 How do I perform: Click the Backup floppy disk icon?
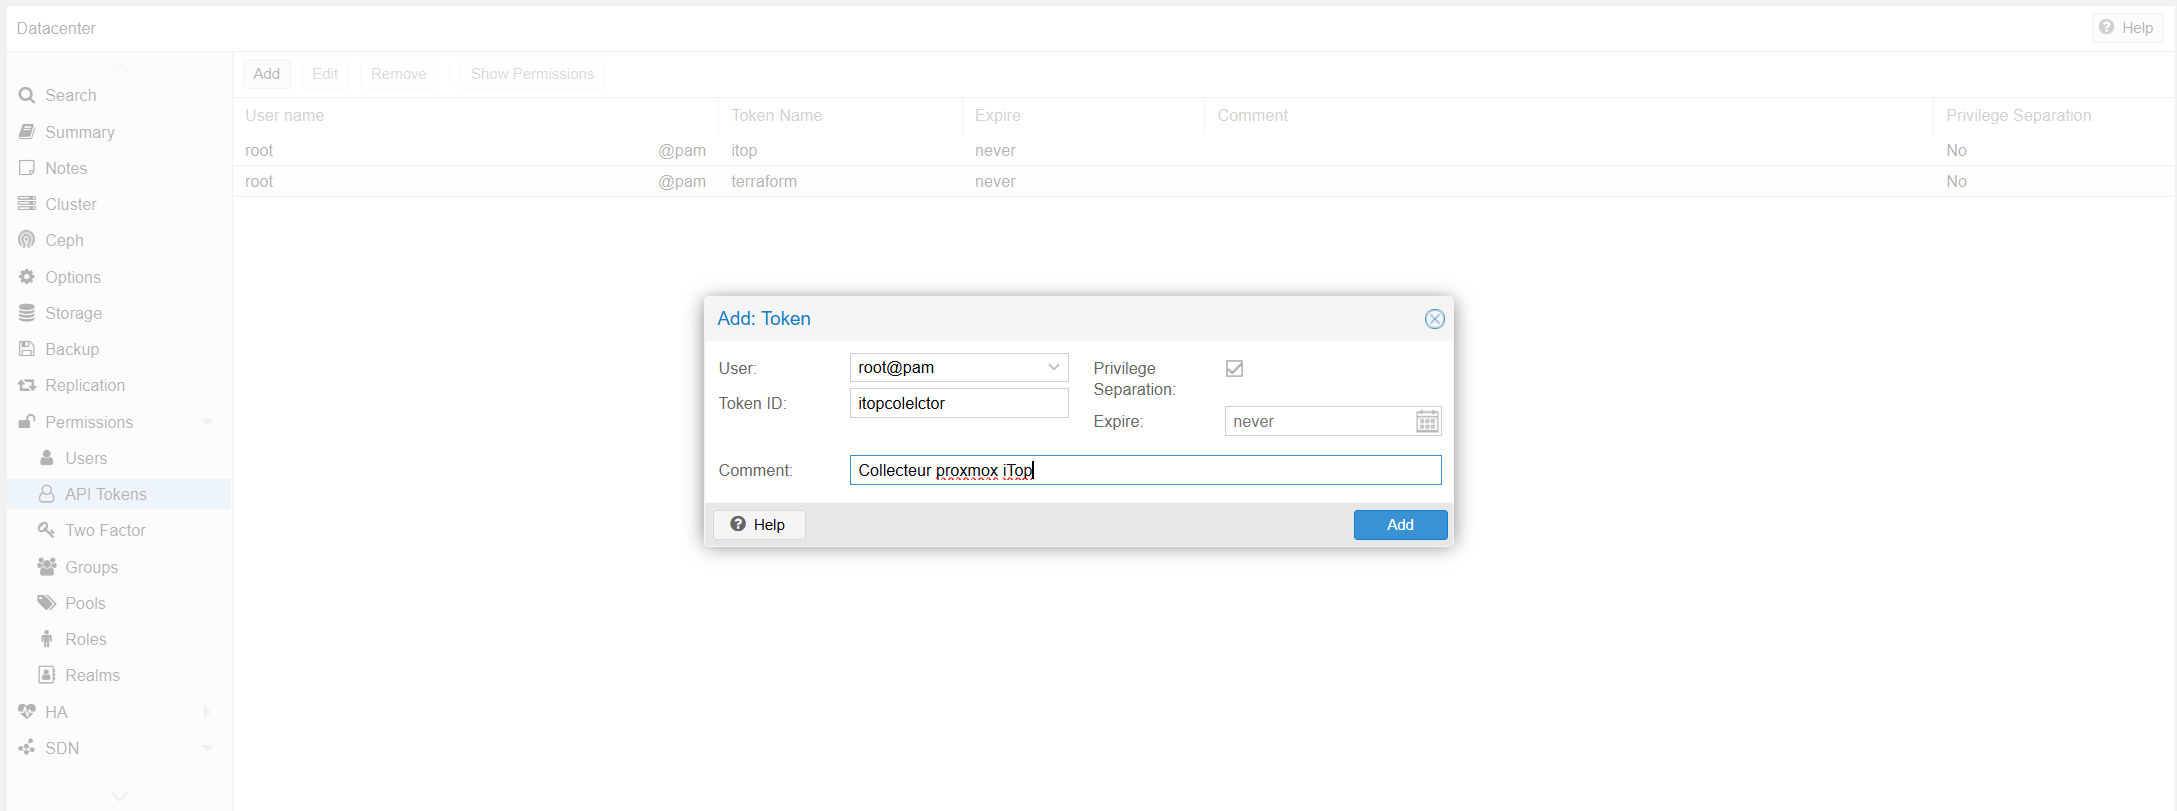point(27,349)
